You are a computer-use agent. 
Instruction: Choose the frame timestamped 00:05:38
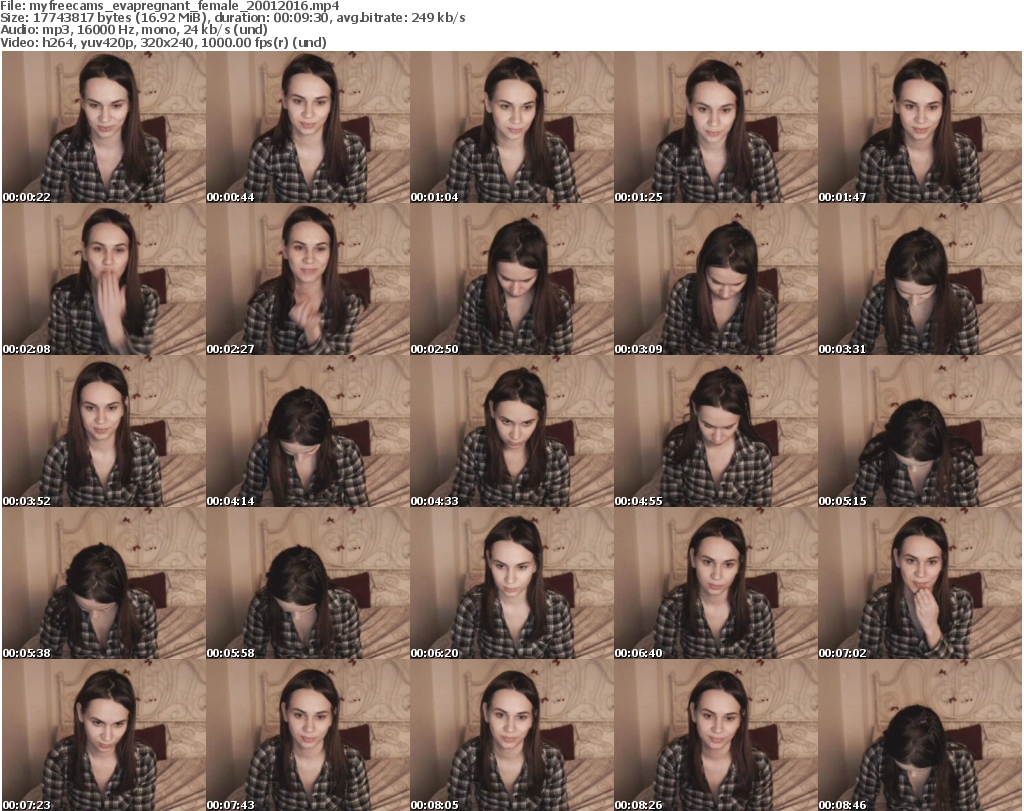tap(104, 583)
